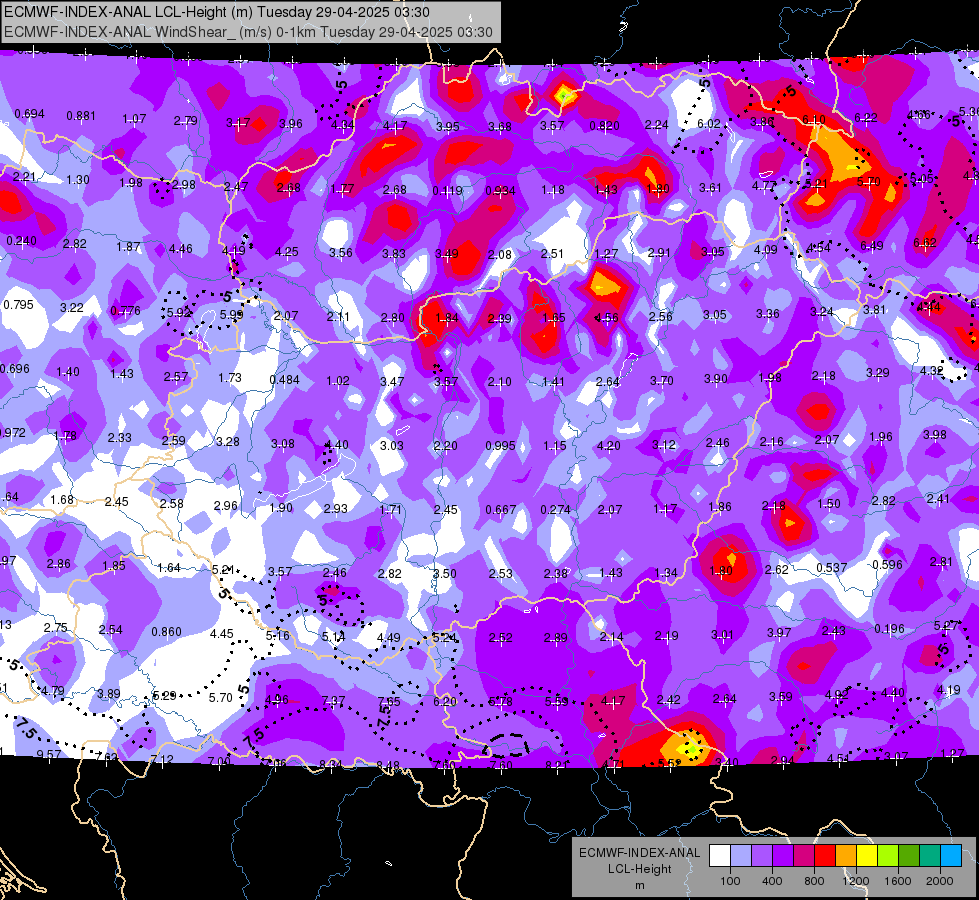Viewport: 979px width, 900px height.
Task: Click the wind shear value 4.56
Action: pyautogui.click(x=606, y=317)
